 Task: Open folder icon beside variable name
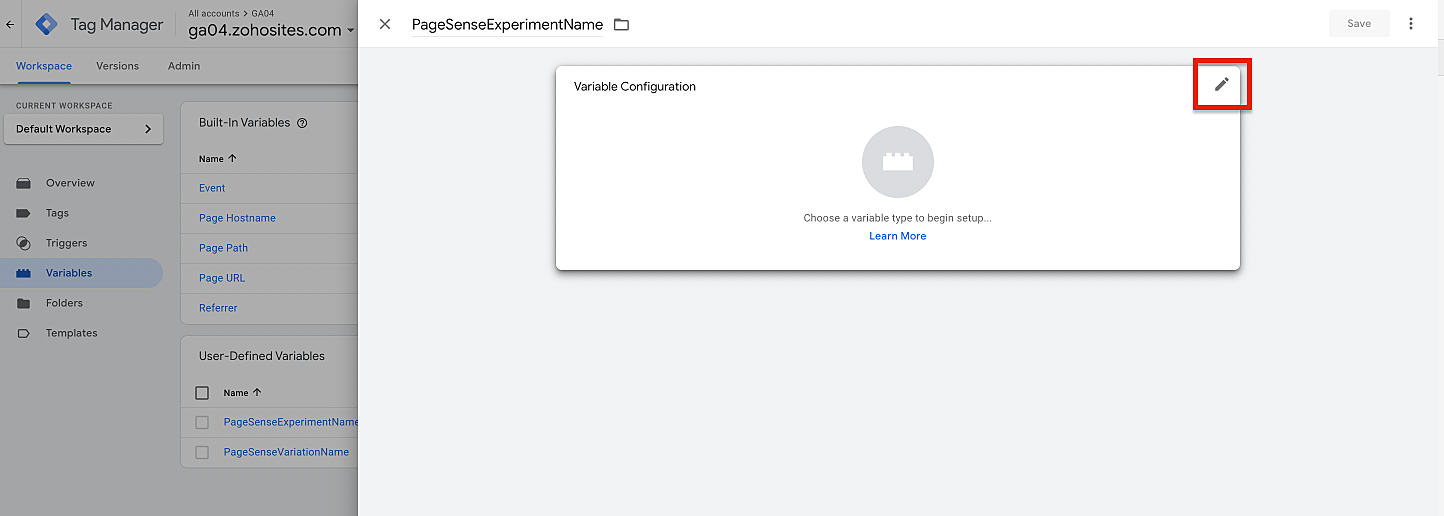coord(621,24)
